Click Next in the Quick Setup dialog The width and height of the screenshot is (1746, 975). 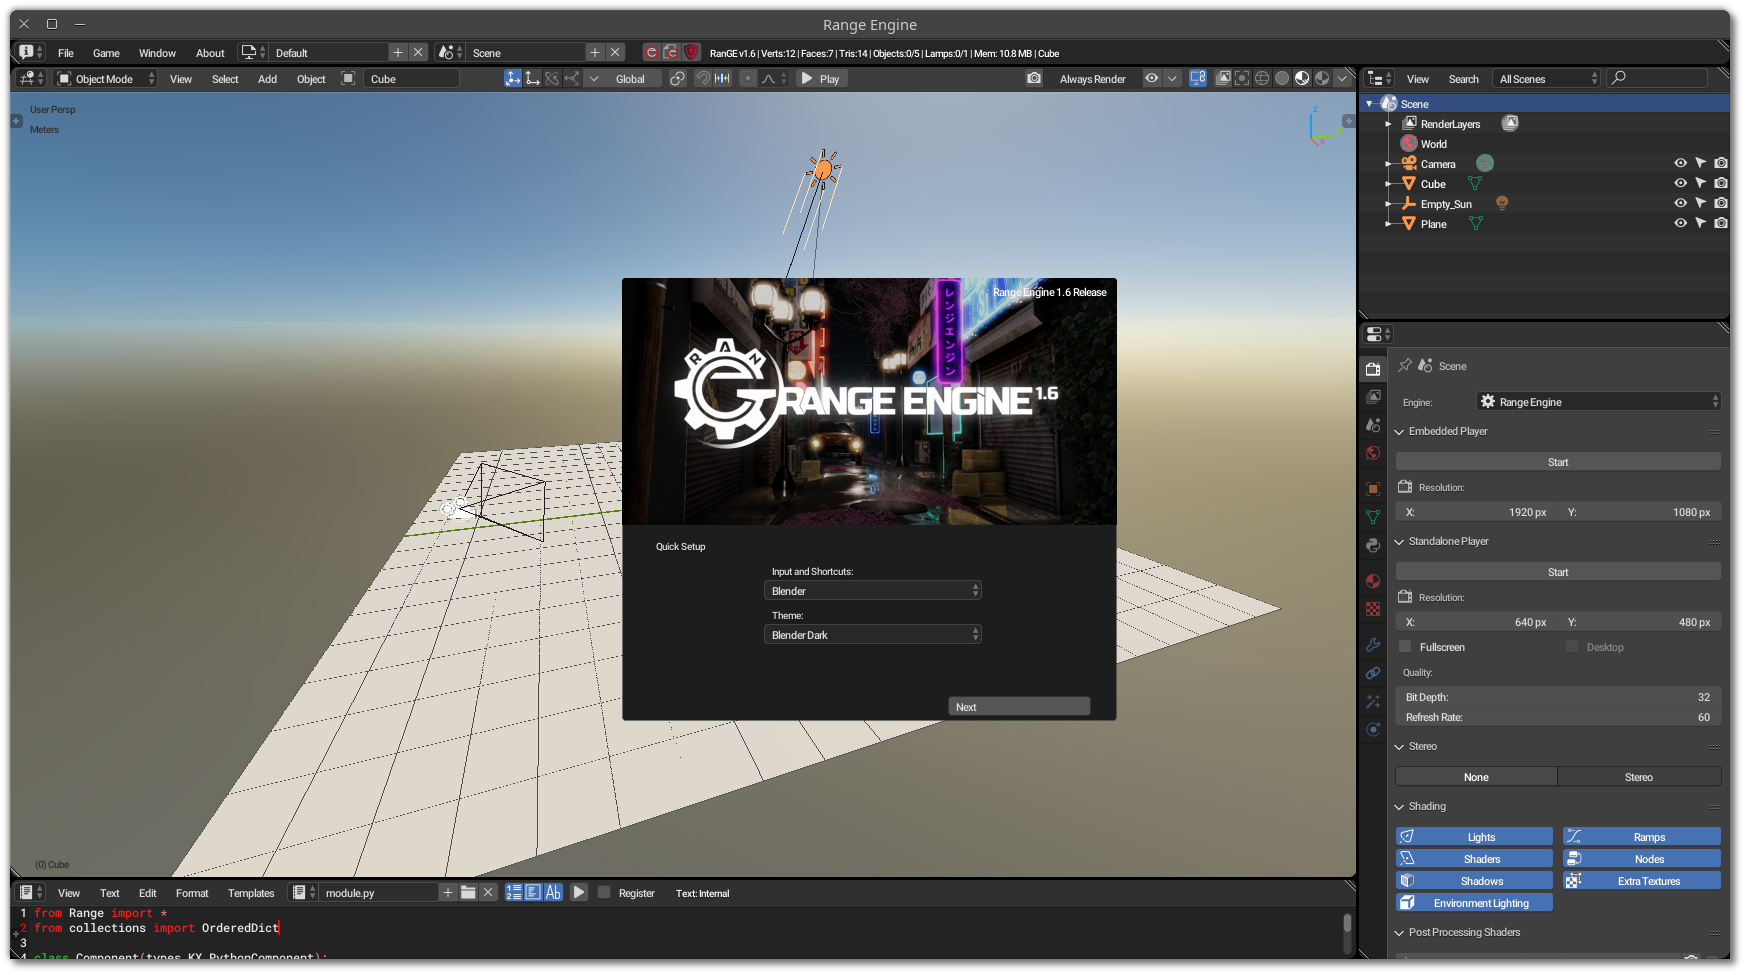click(1019, 706)
